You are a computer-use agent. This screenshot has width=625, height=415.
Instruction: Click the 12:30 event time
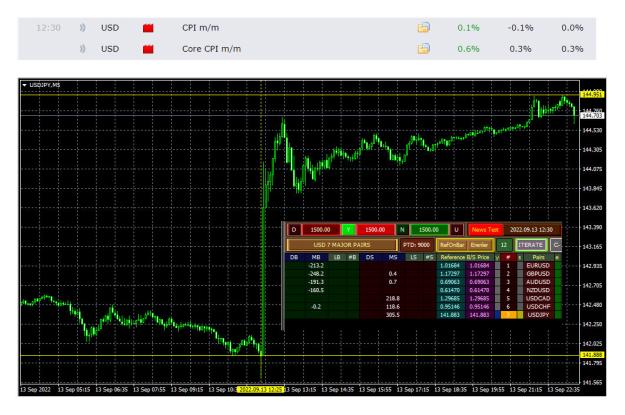click(48, 28)
